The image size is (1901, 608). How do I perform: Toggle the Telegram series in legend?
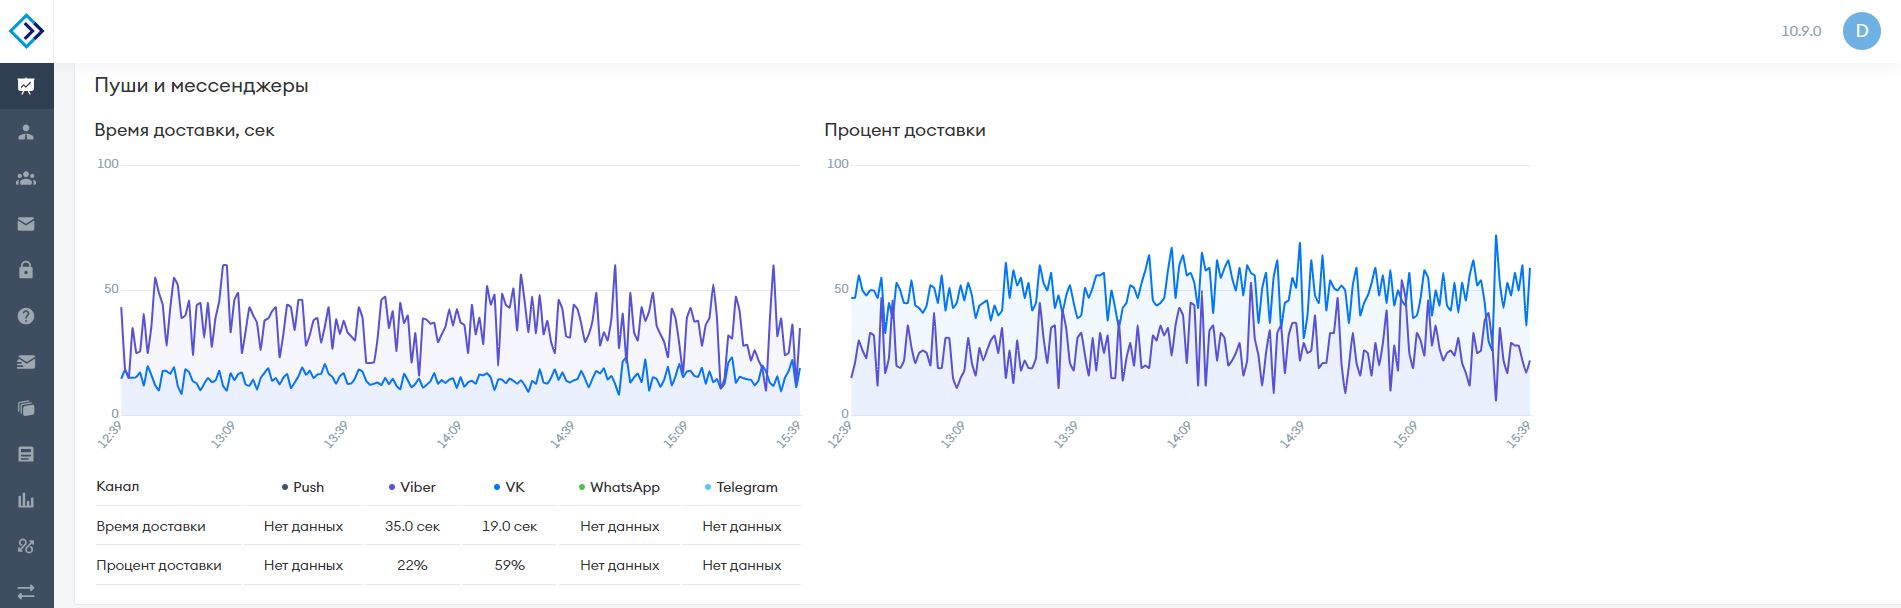pyautogui.click(x=741, y=487)
